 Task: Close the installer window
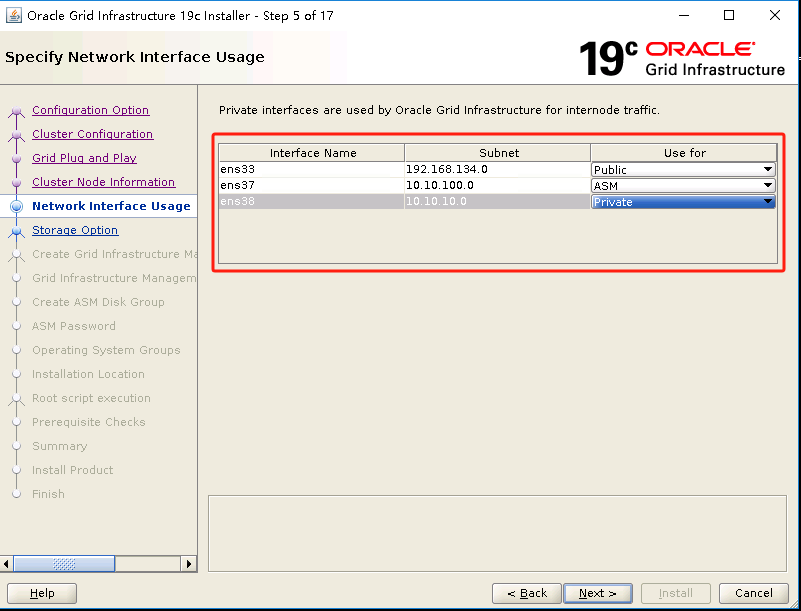(774, 15)
